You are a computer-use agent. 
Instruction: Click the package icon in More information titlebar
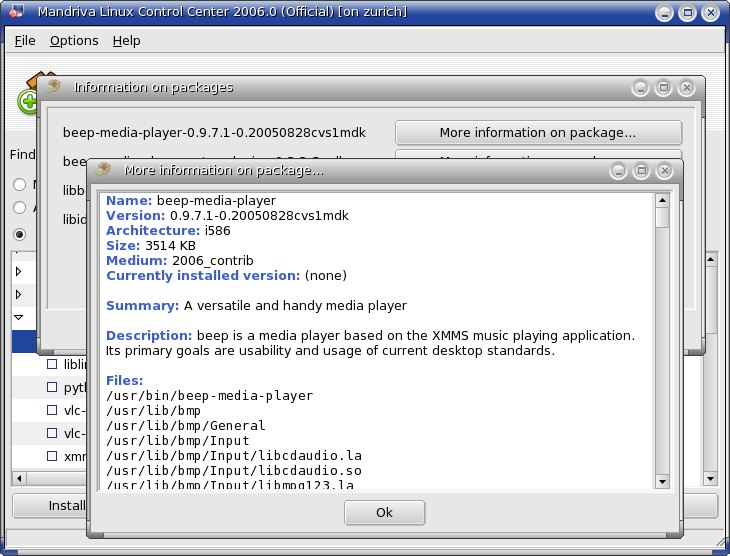pyautogui.click(x=103, y=169)
